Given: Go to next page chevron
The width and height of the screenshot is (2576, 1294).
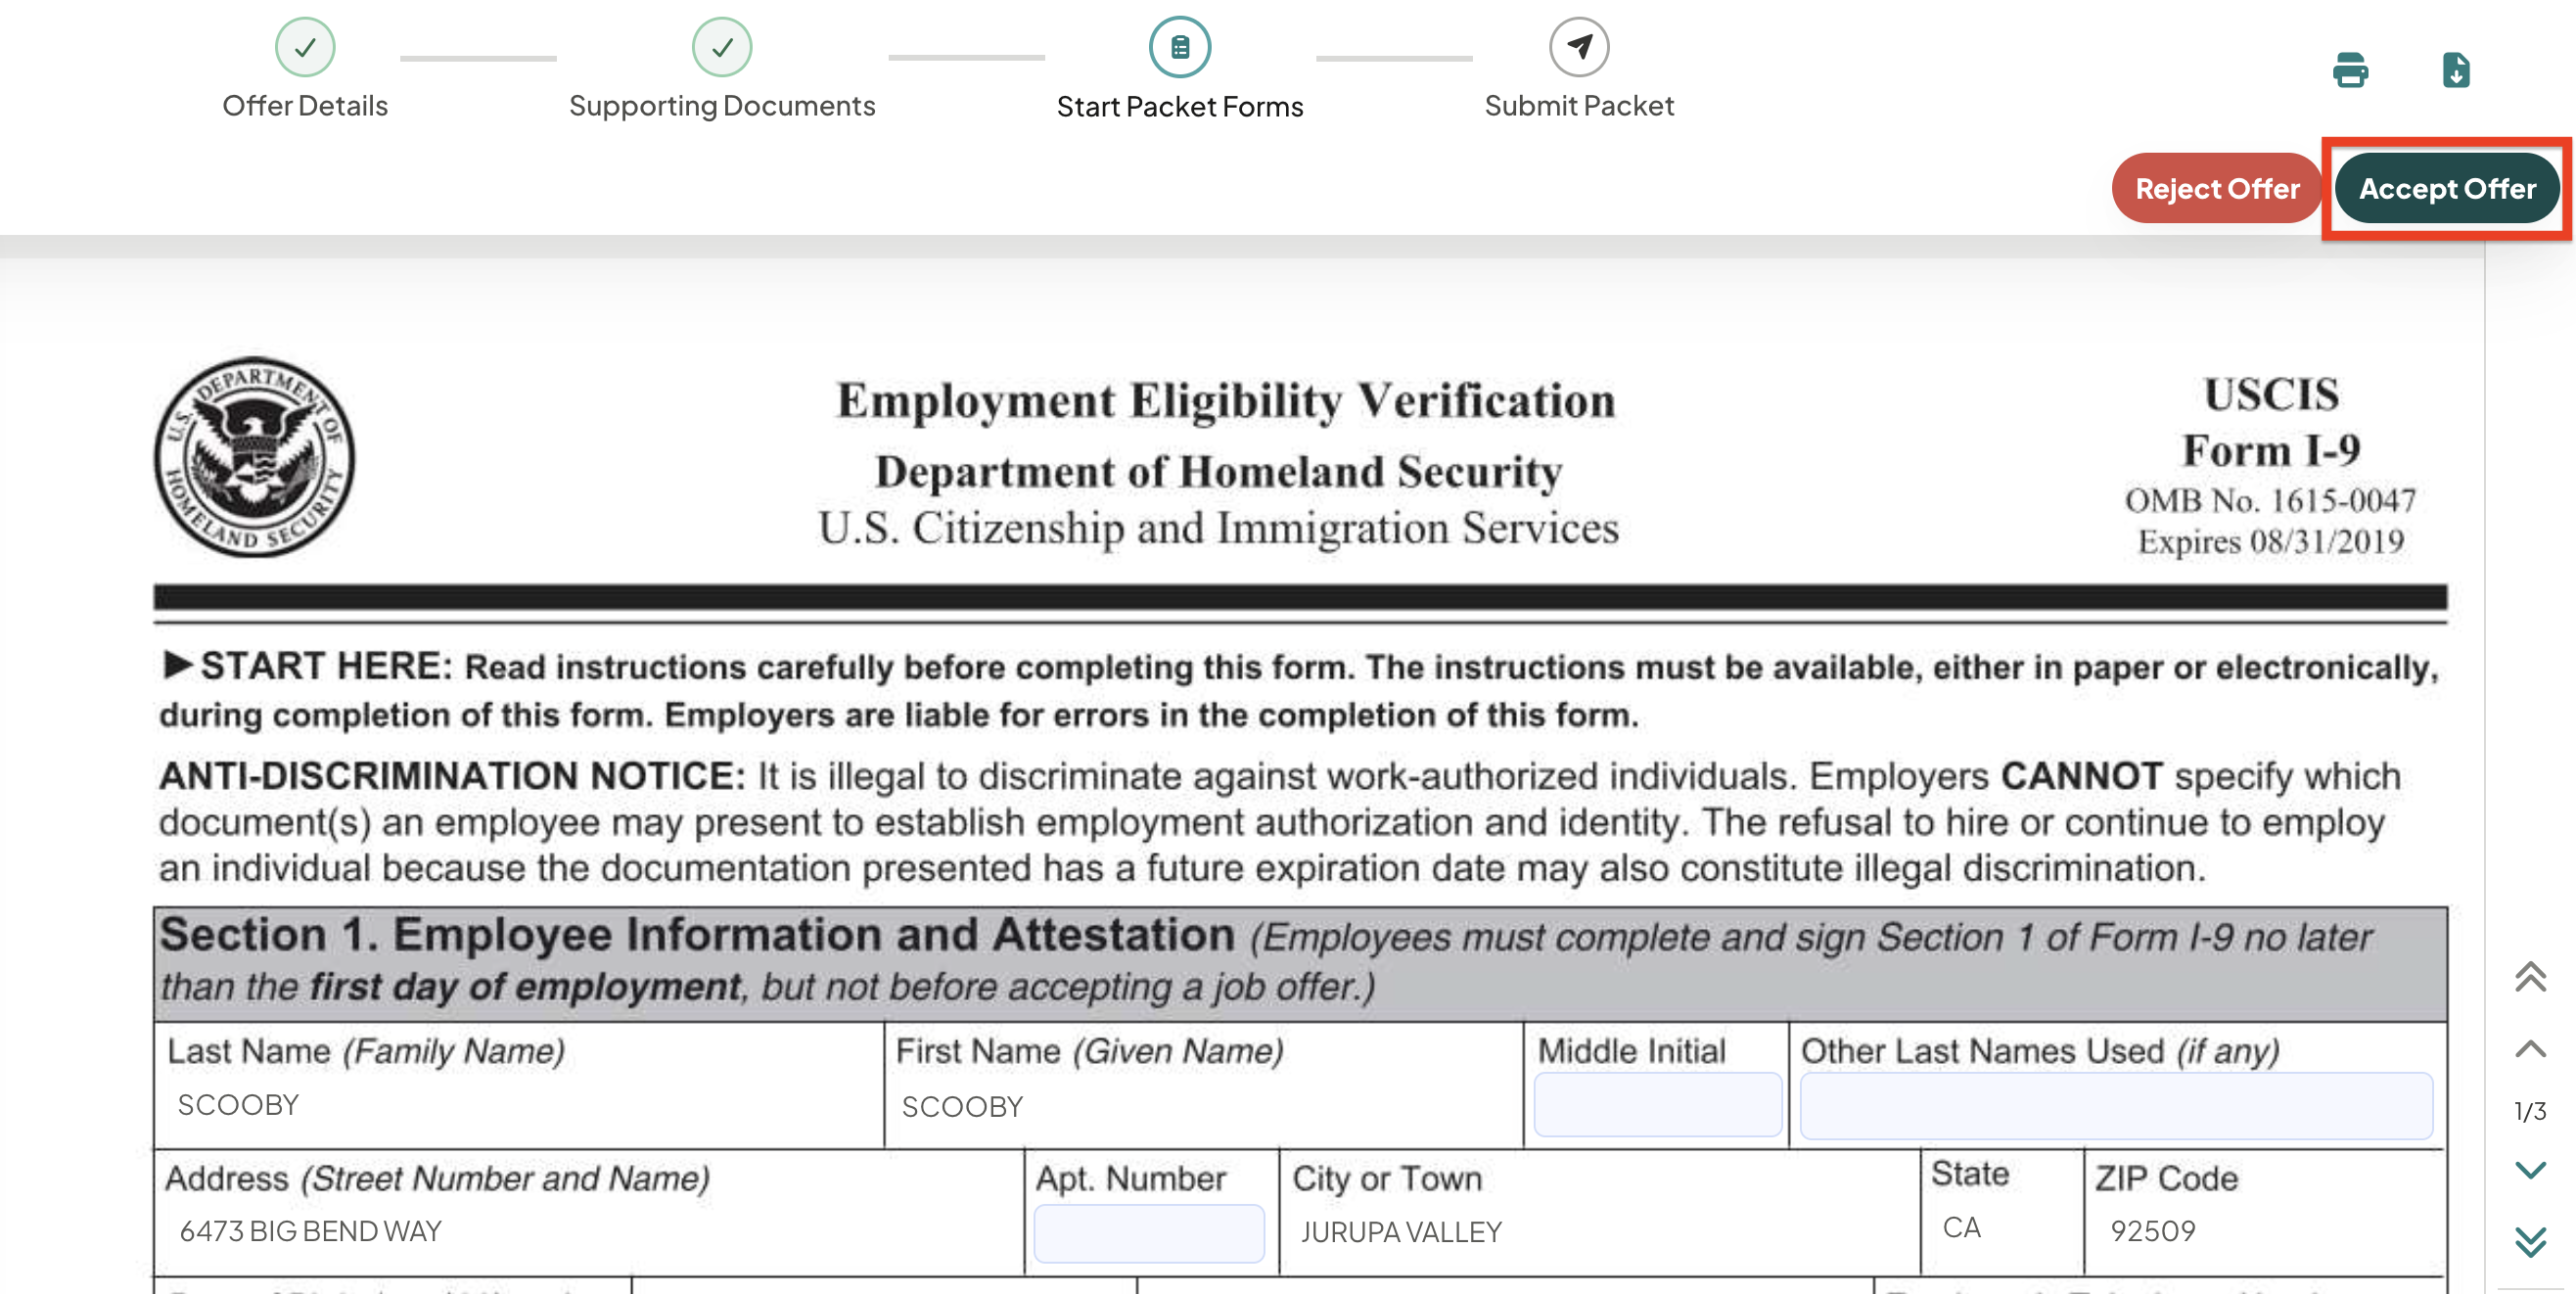Looking at the screenshot, I should (2530, 1170).
